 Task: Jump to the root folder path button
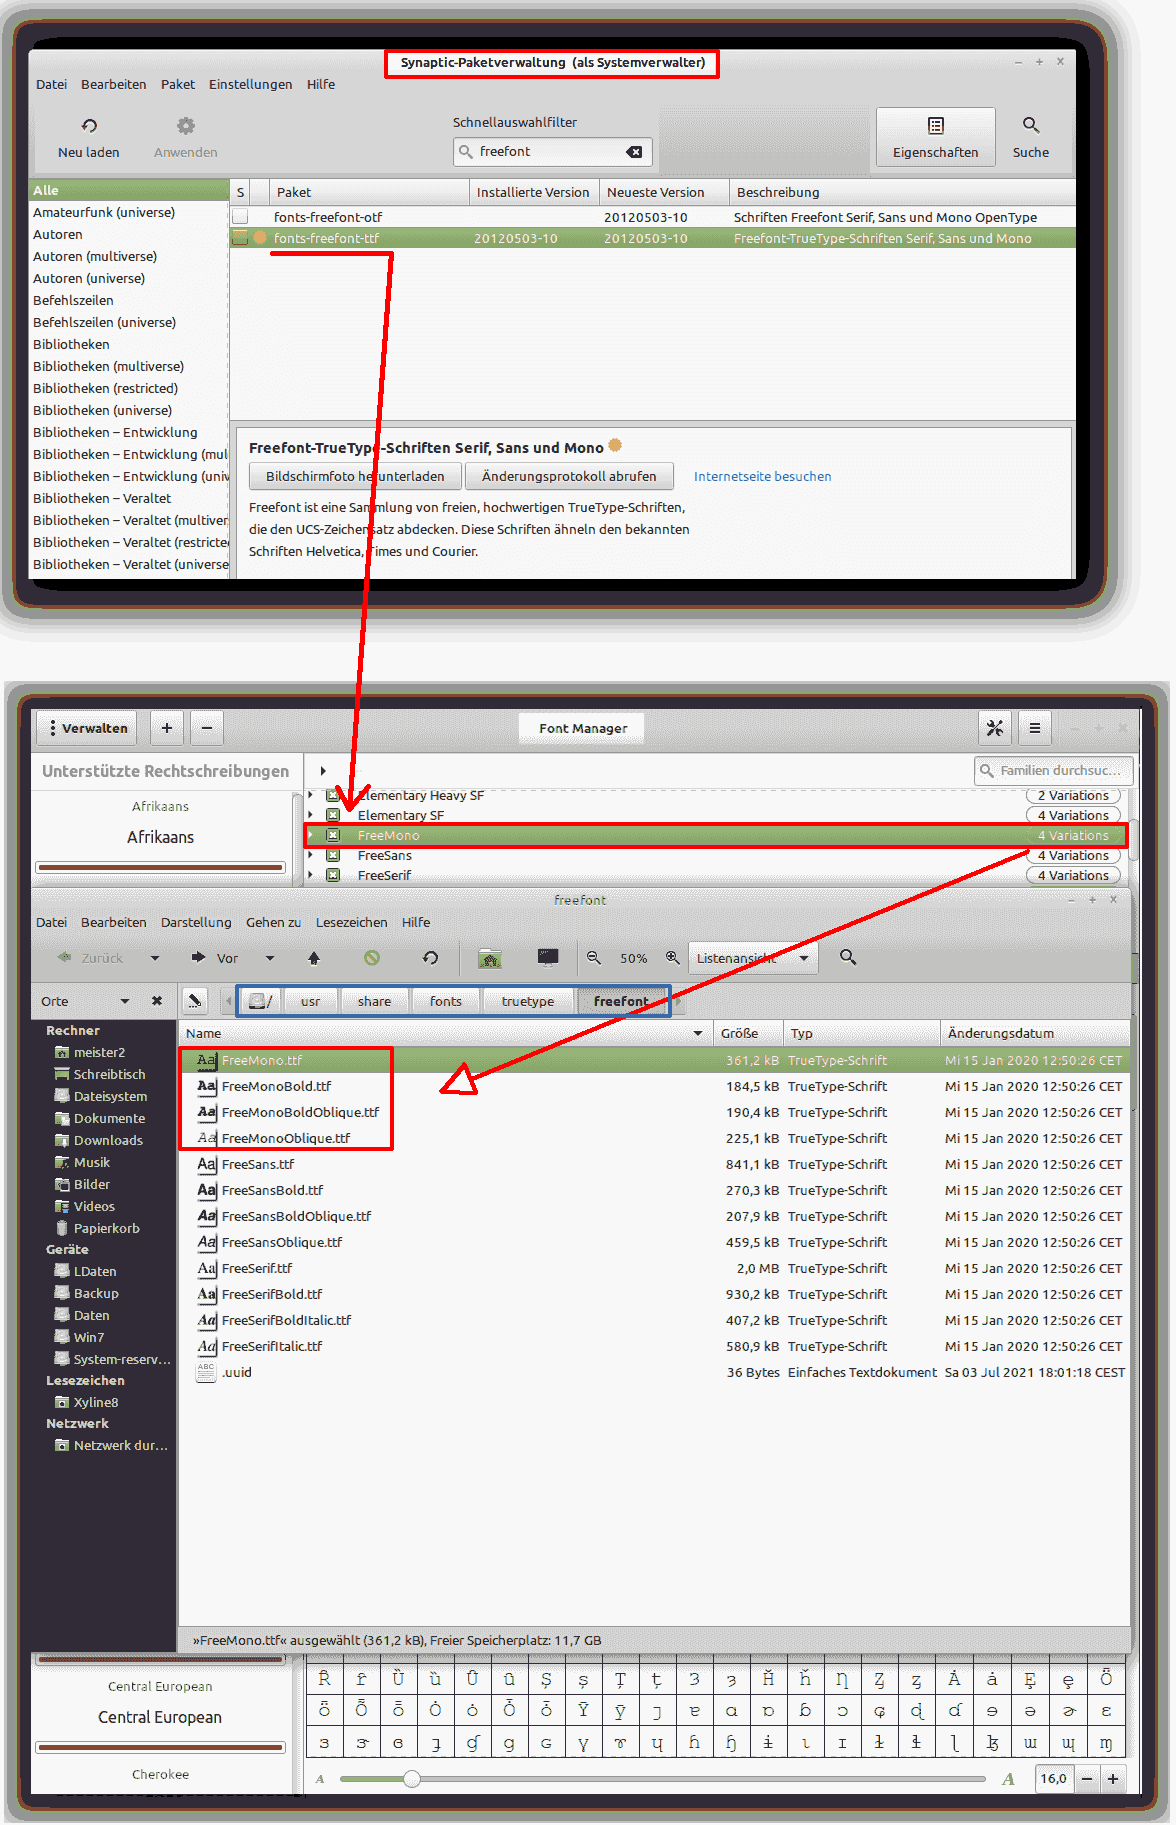coord(260,1001)
